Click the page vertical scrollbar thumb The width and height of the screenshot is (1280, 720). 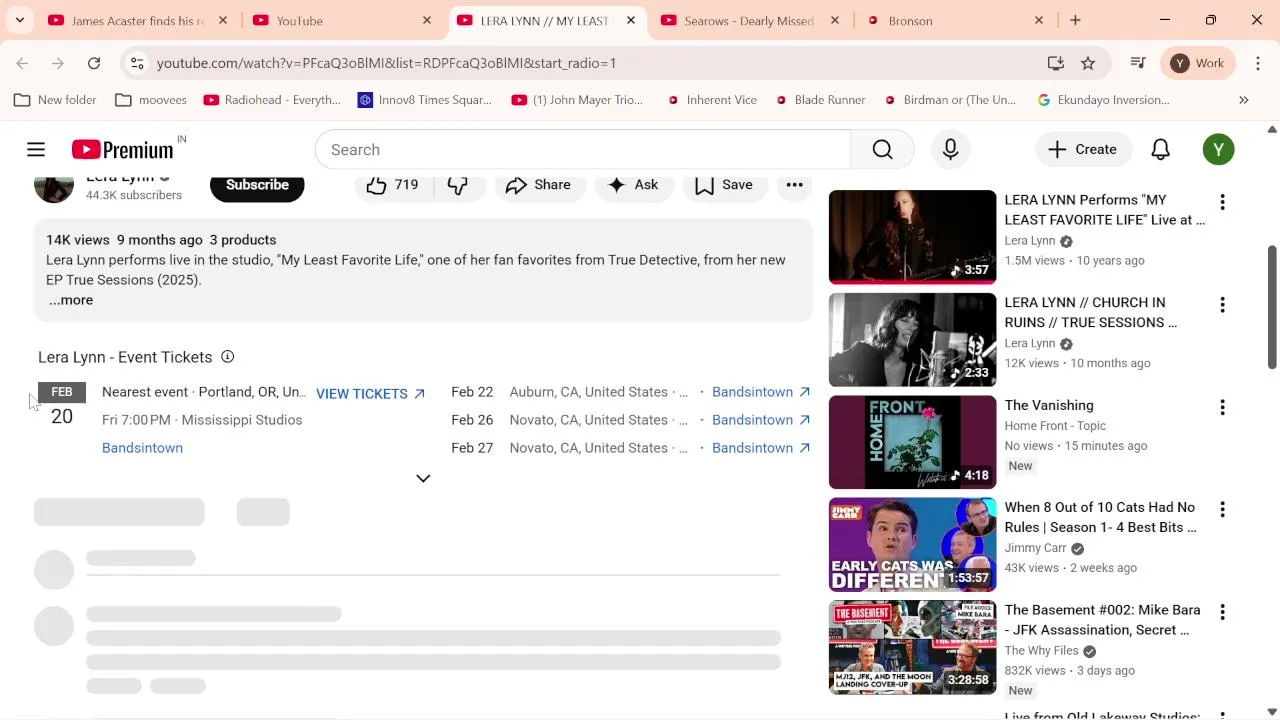(x=1272, y=306)
